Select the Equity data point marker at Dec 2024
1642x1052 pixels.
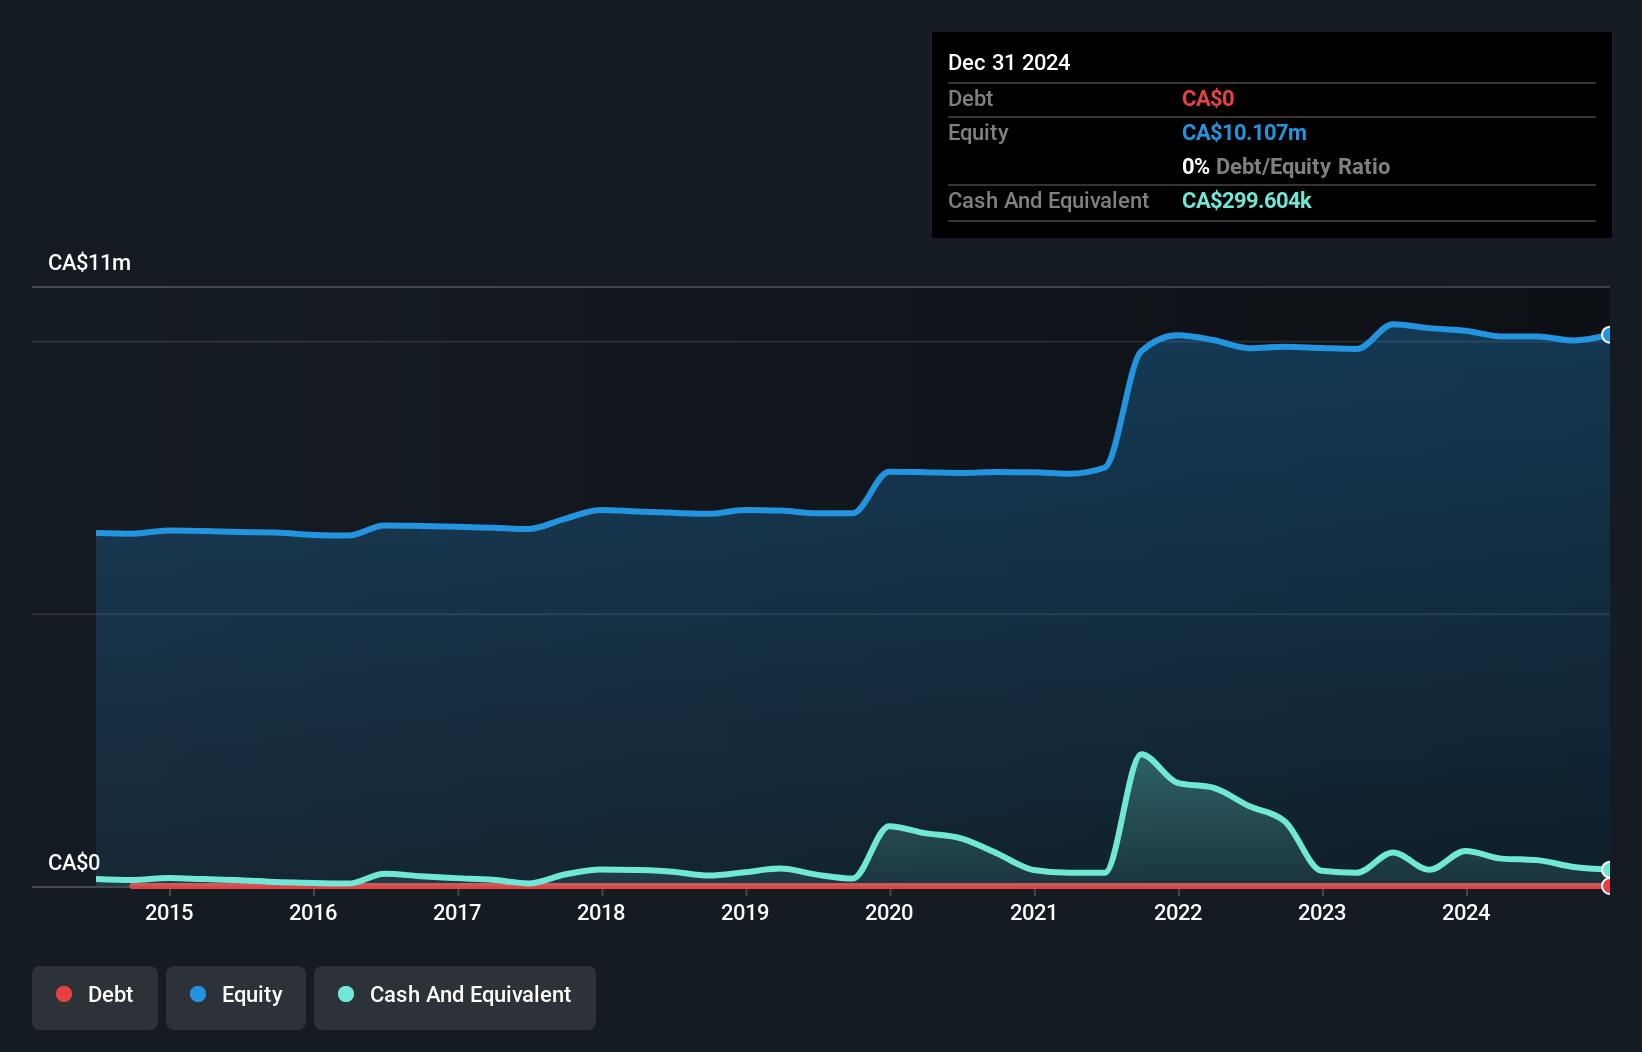tap(1608, 335)
